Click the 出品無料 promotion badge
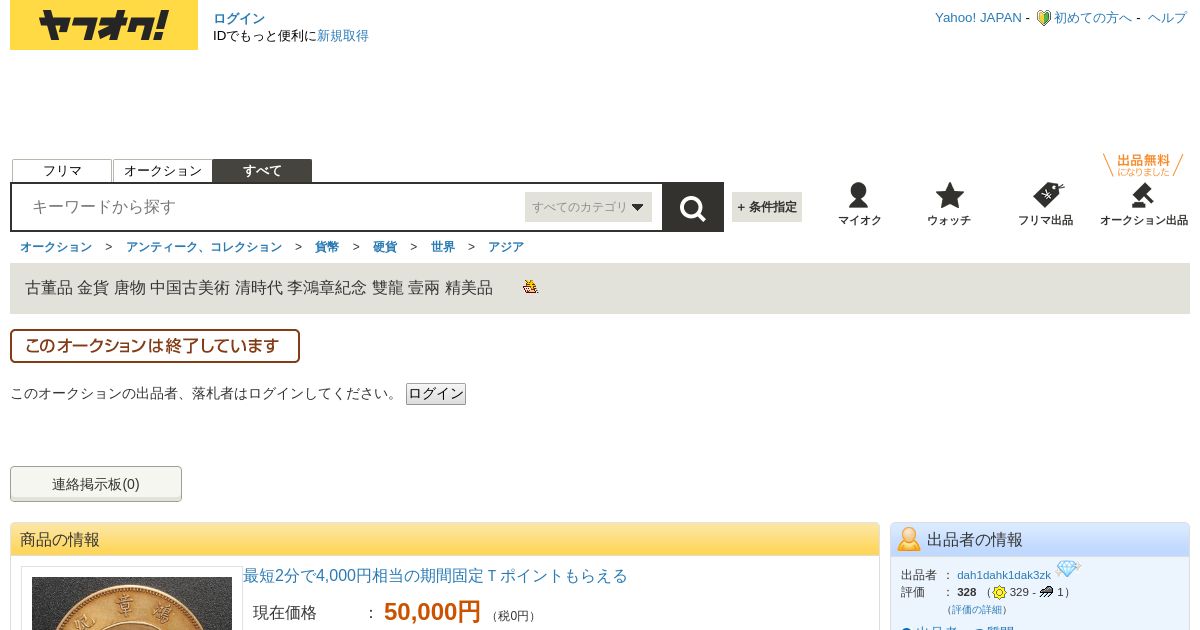This screenshot has height=630, width=1200. (x=1143, y=165)
